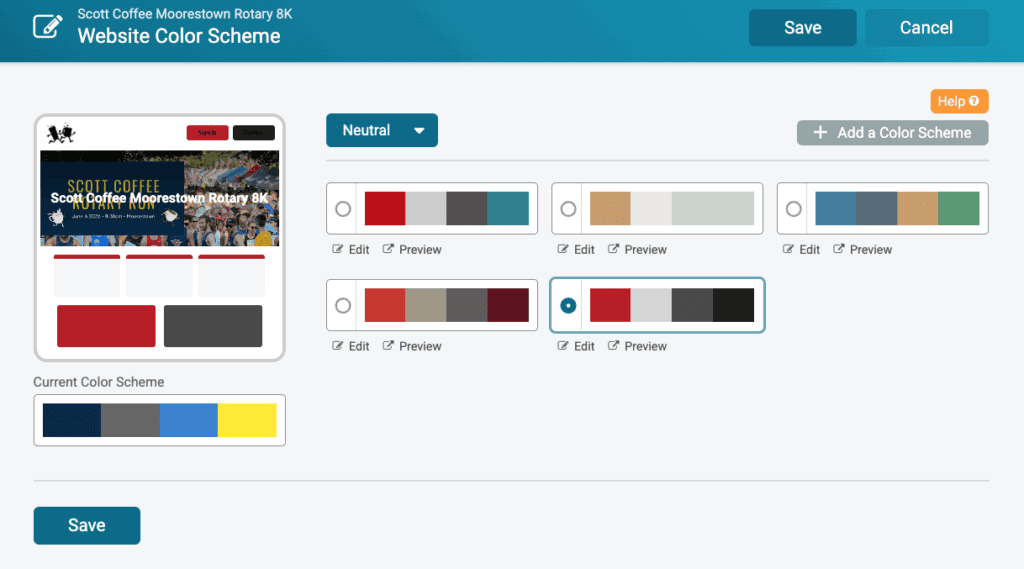Select radio button for red-maroon color scheme
Viewport: 1024px width, 569px height.
[x=343, y=306]
